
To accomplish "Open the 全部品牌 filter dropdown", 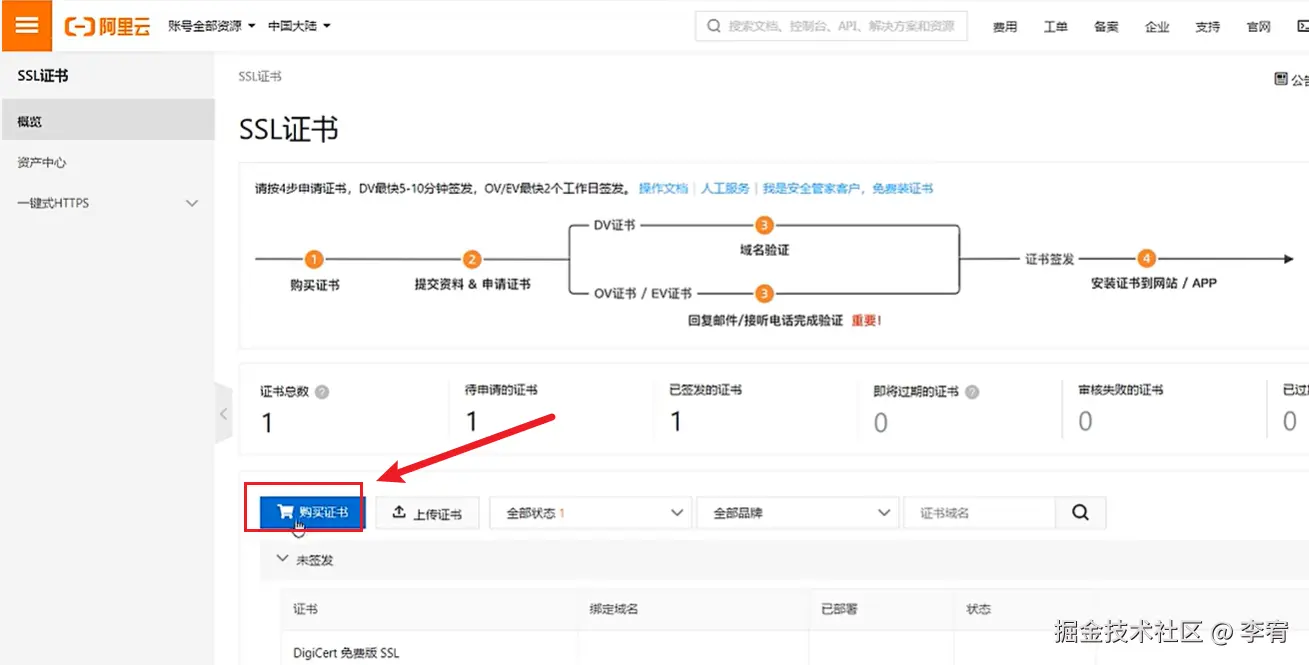I will 797,513.
